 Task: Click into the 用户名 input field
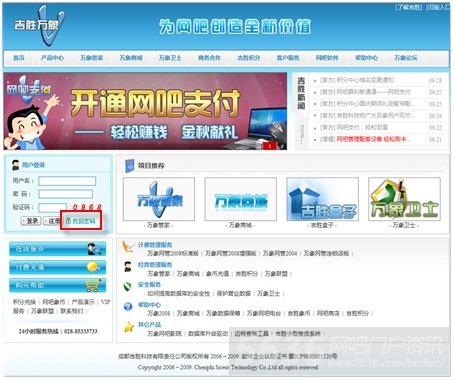click(x=67, y=181)
